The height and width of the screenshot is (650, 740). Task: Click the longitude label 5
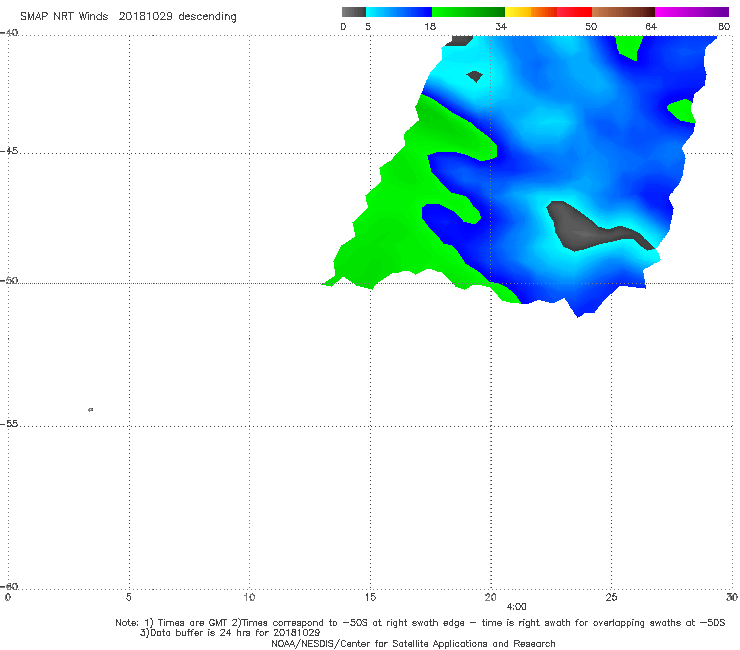point(128,597)
